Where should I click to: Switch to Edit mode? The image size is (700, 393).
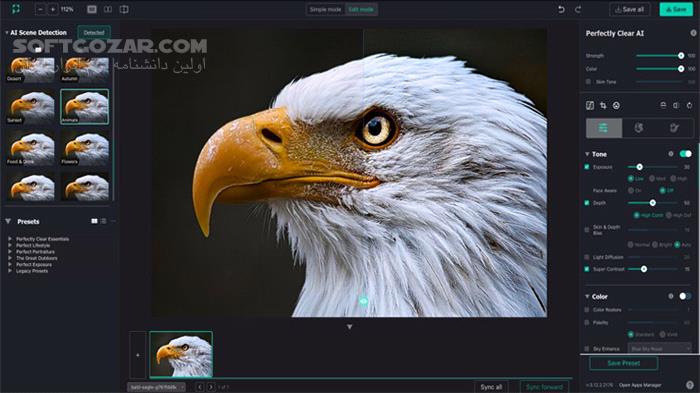(361, 9)
